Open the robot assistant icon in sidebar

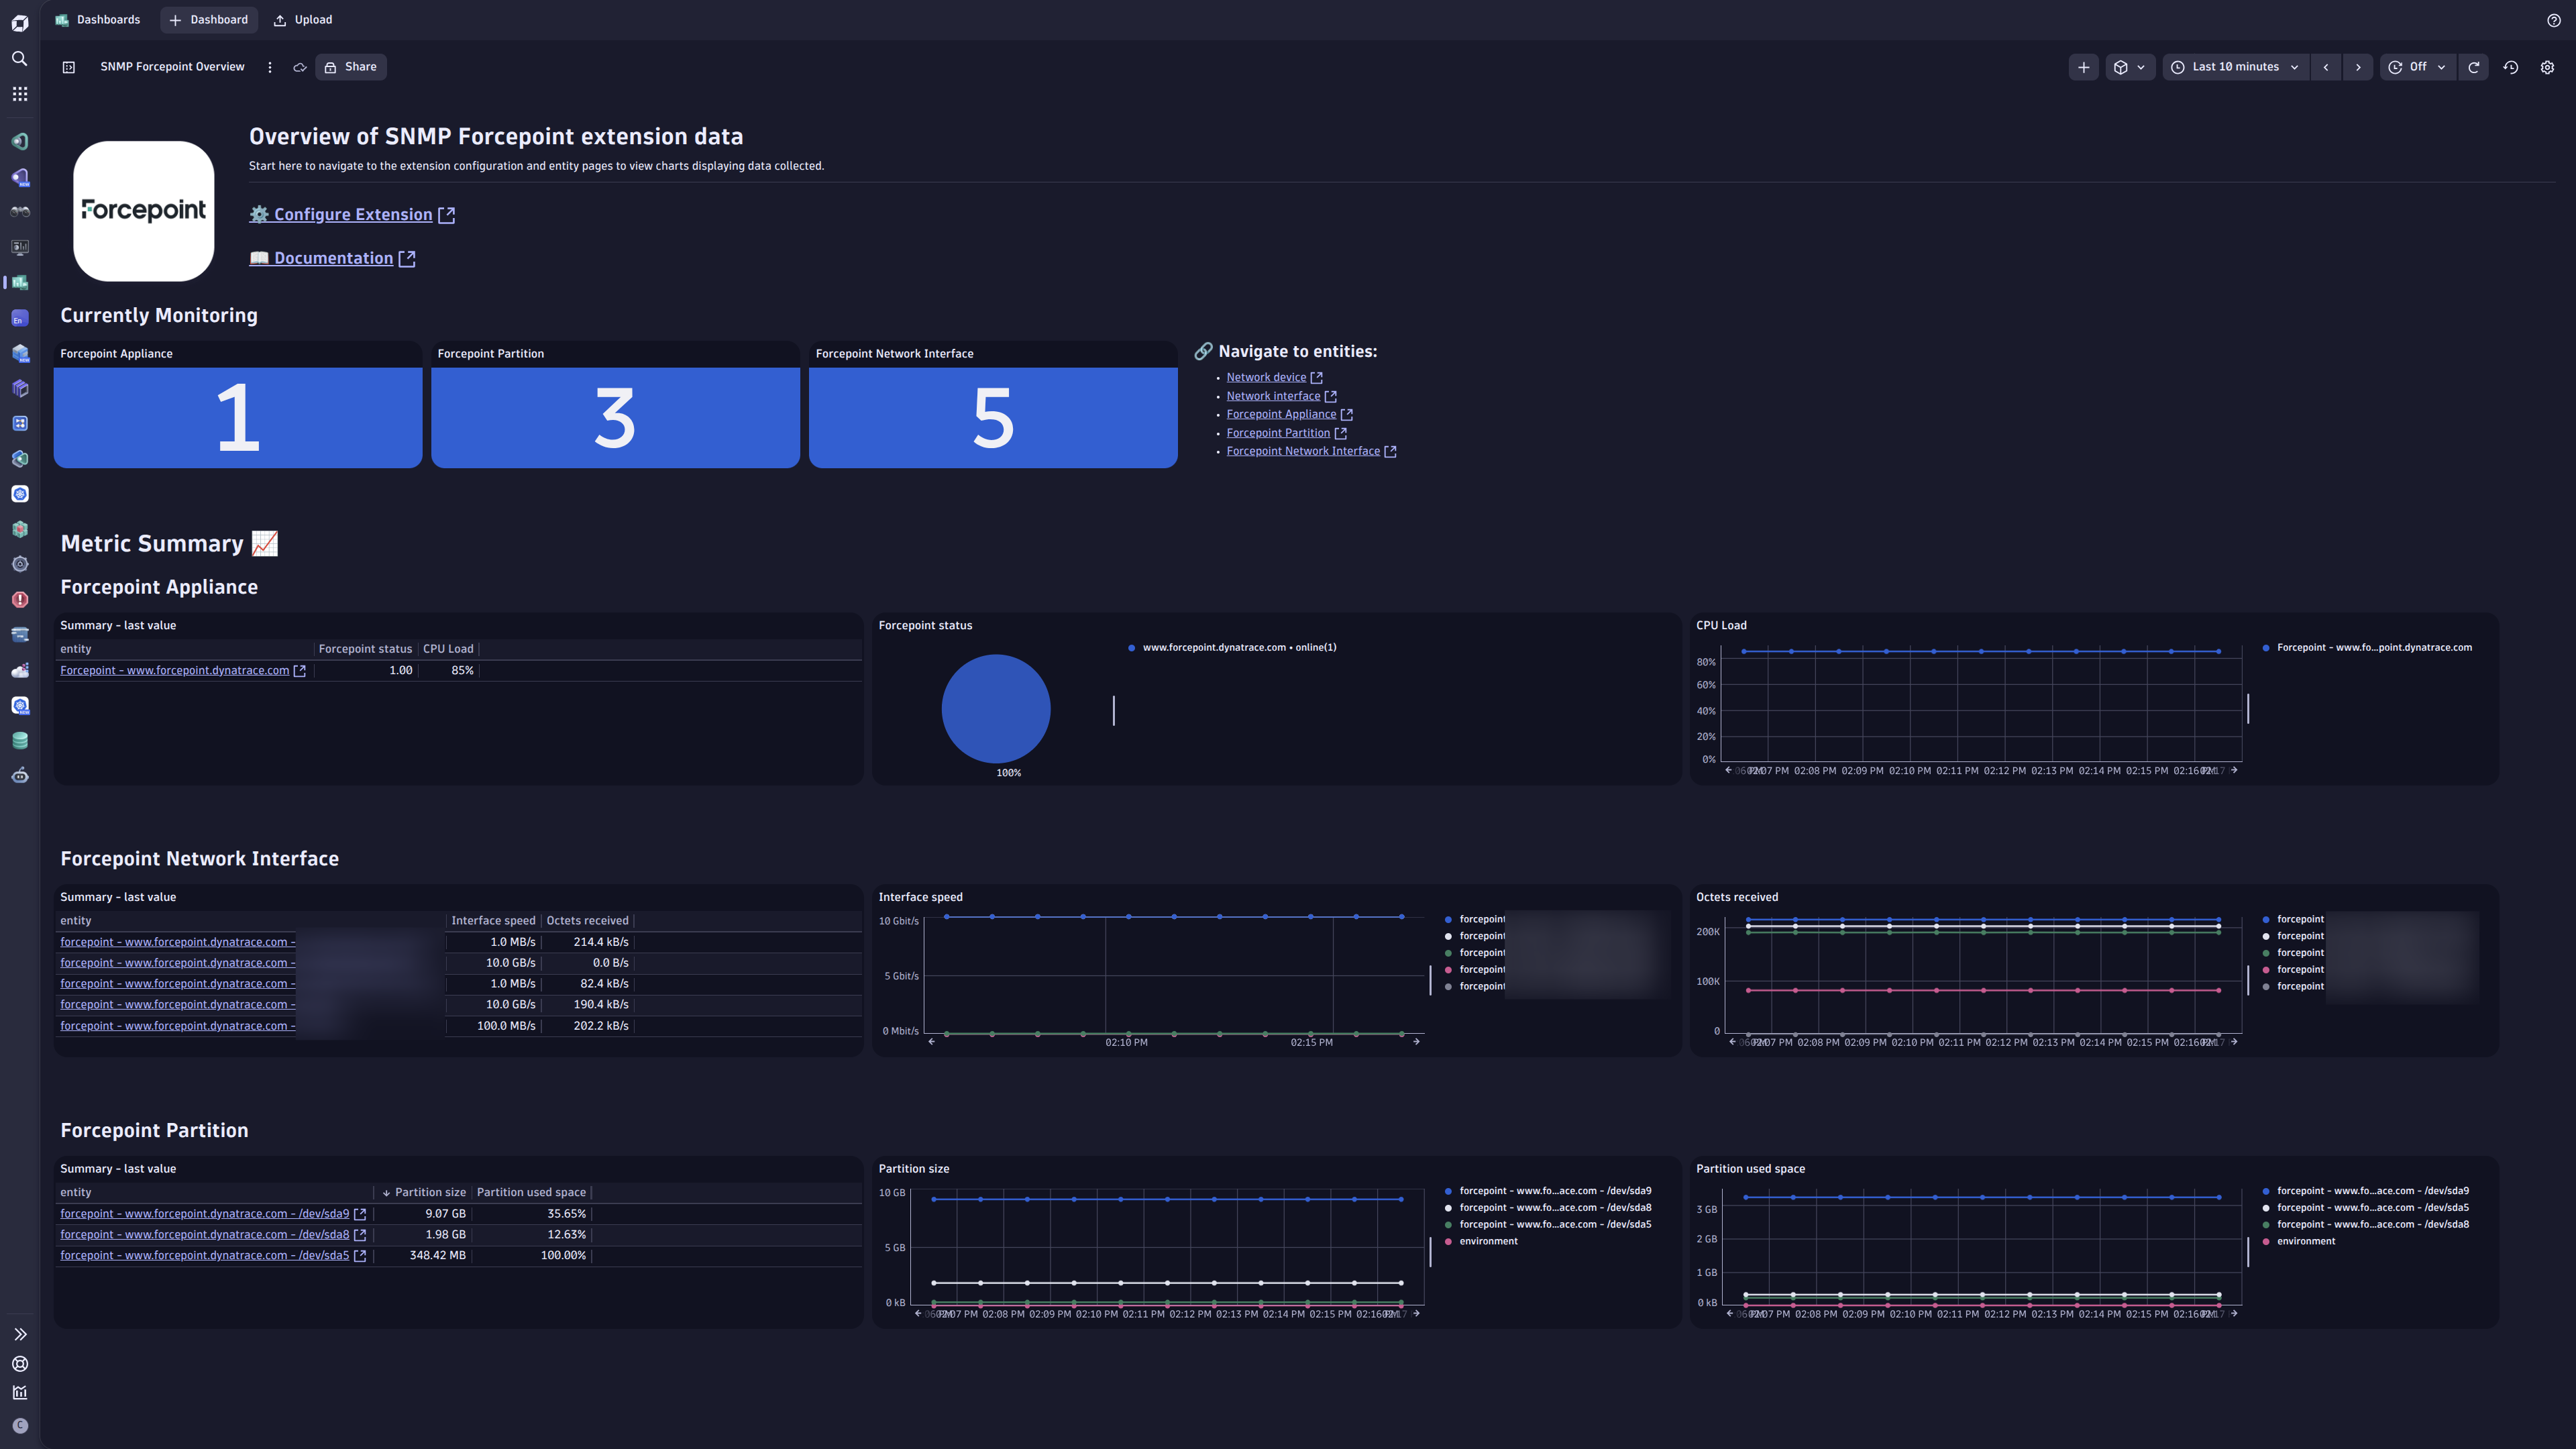pos(20,776)
